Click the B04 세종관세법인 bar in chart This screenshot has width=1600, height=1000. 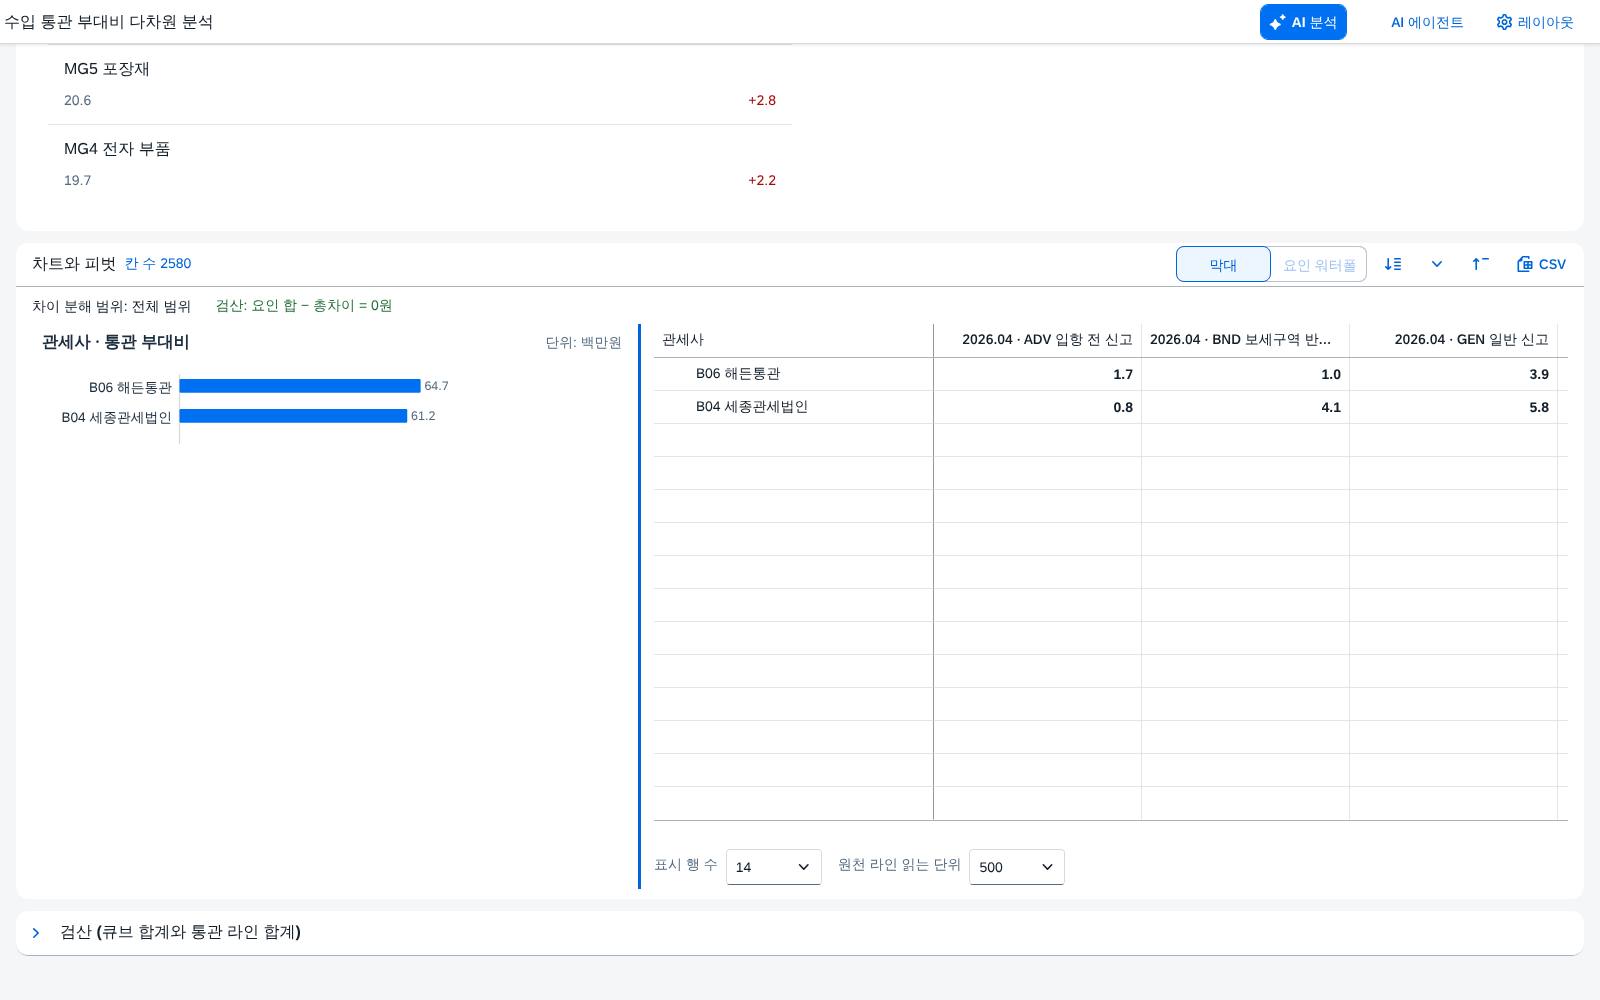pos(293,416)
